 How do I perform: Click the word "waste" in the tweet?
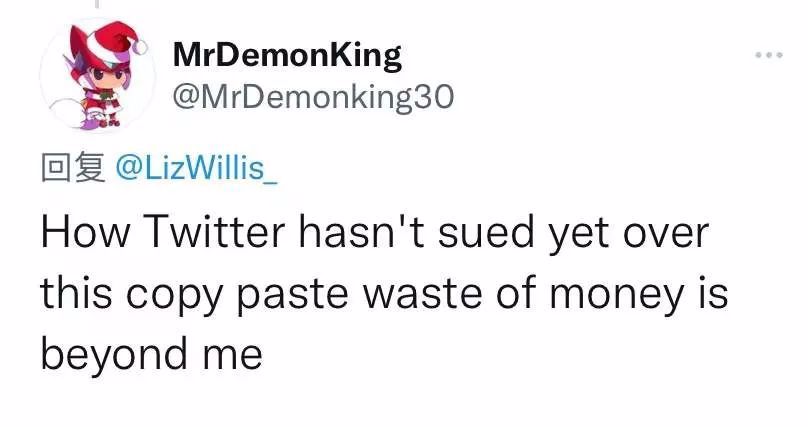point(422,294)
